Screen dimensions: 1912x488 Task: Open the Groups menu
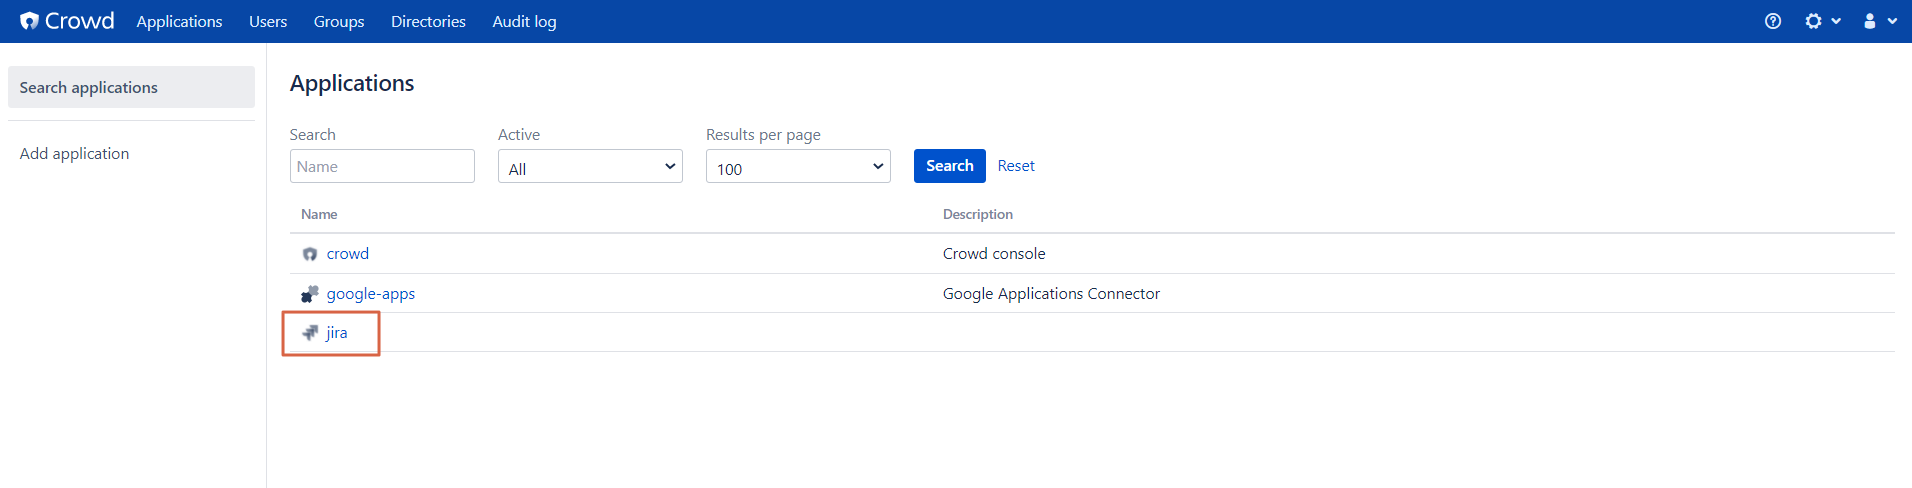click(339, 21)
